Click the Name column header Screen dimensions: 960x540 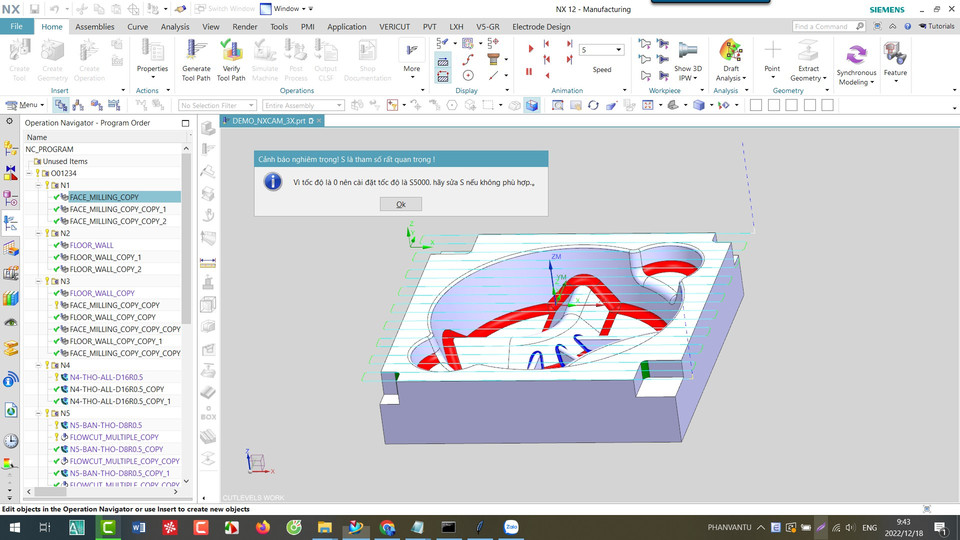tap(37, 137)
